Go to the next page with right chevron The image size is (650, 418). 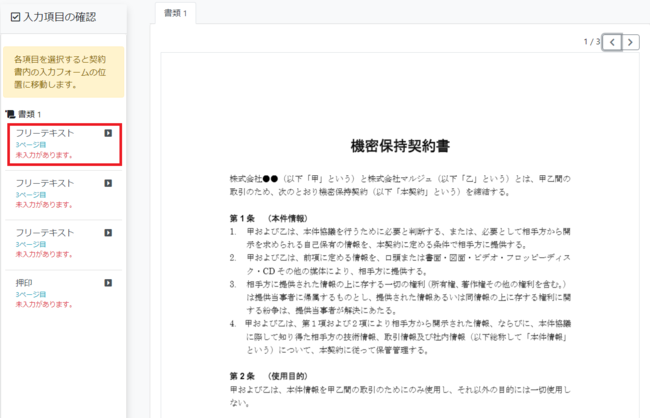(634, 42)
